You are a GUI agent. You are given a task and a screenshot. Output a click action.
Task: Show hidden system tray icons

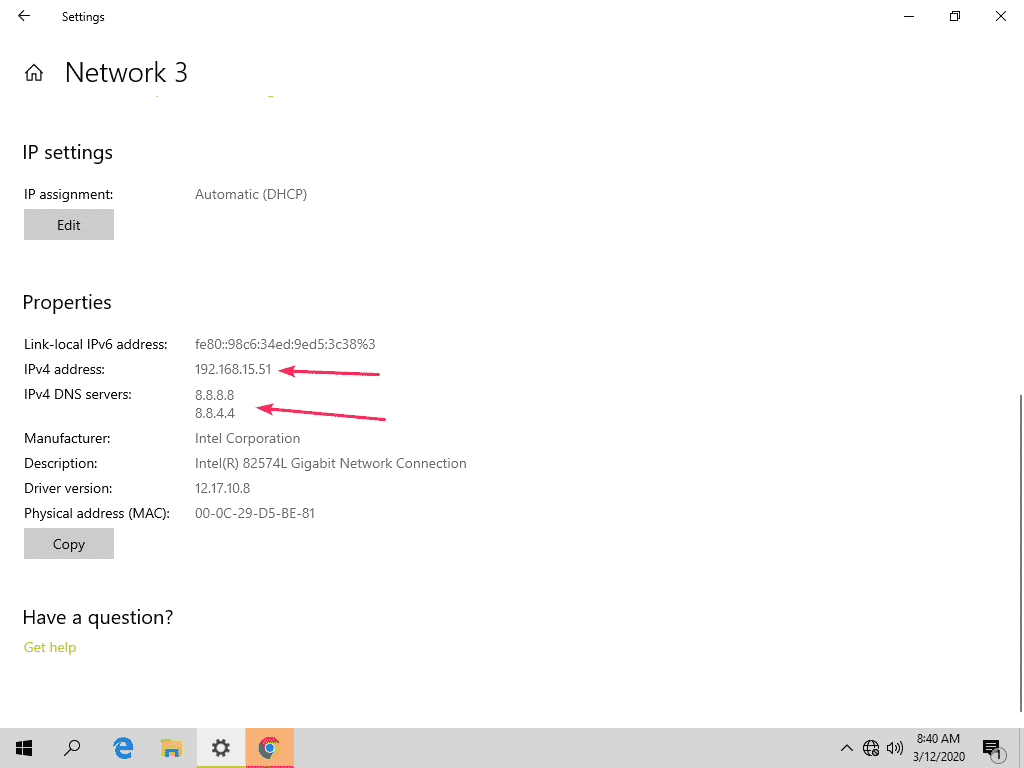pyautogui.click(x=846, y=748)
